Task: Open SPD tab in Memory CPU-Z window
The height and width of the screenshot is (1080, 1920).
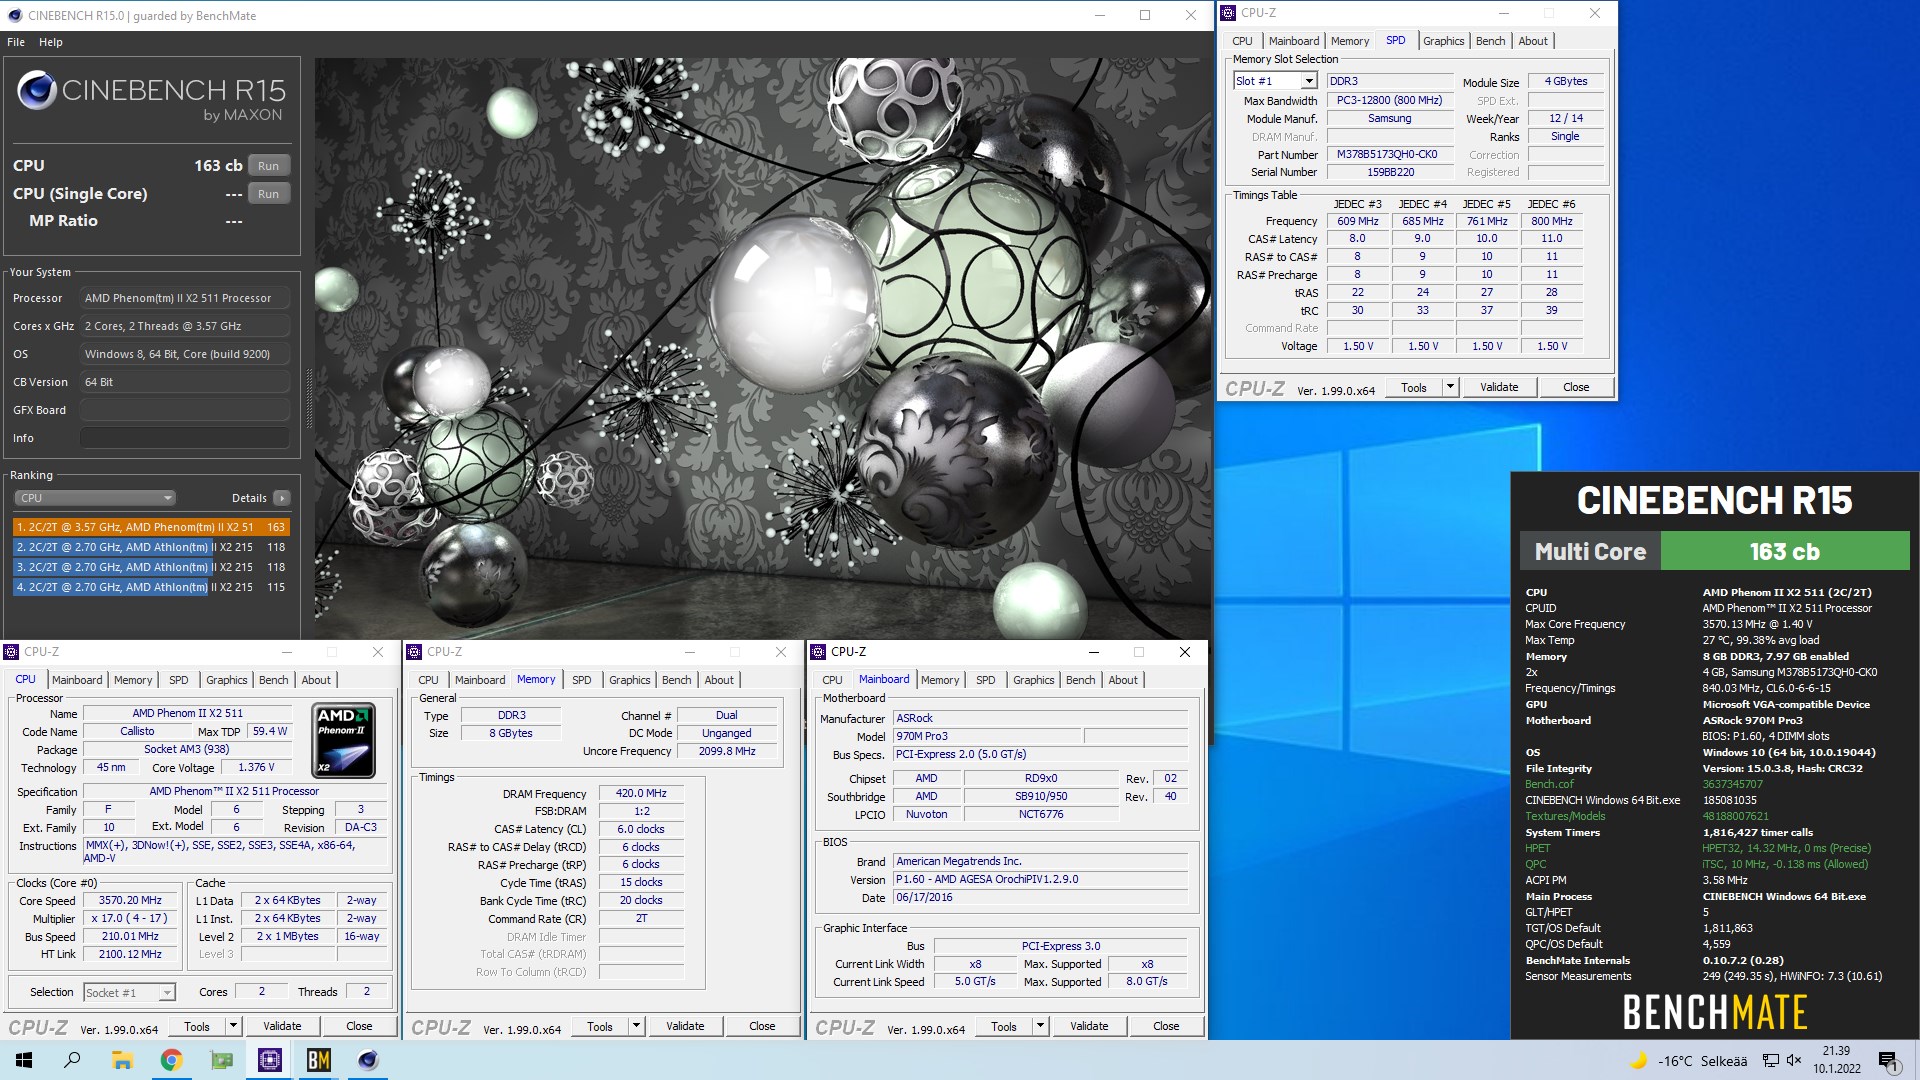Action: (x=582, y=680)
